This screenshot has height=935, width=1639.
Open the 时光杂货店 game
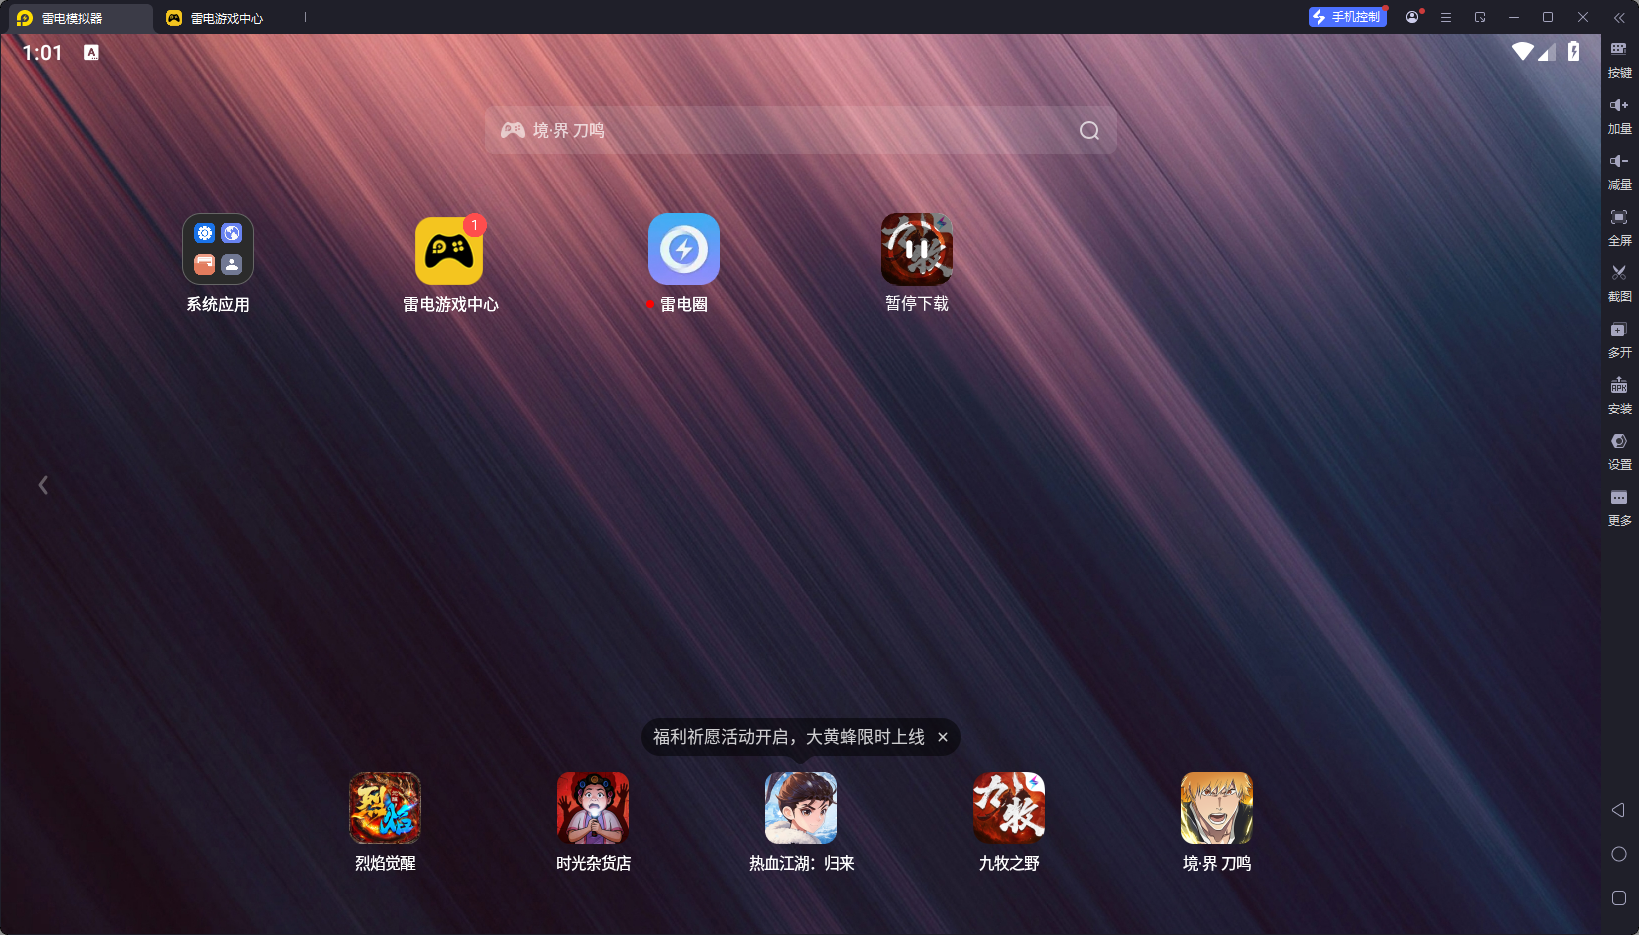593,808
